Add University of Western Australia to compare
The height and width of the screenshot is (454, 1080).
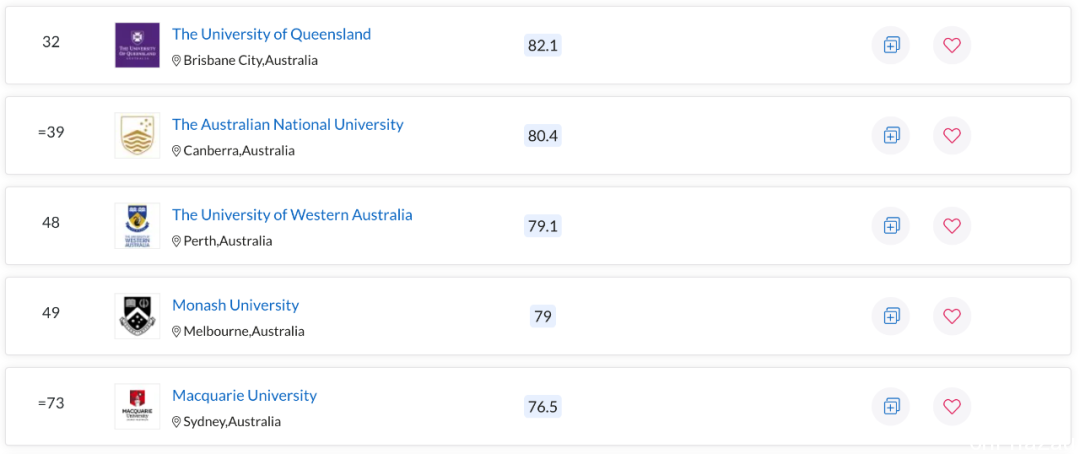tap(891, 226)
